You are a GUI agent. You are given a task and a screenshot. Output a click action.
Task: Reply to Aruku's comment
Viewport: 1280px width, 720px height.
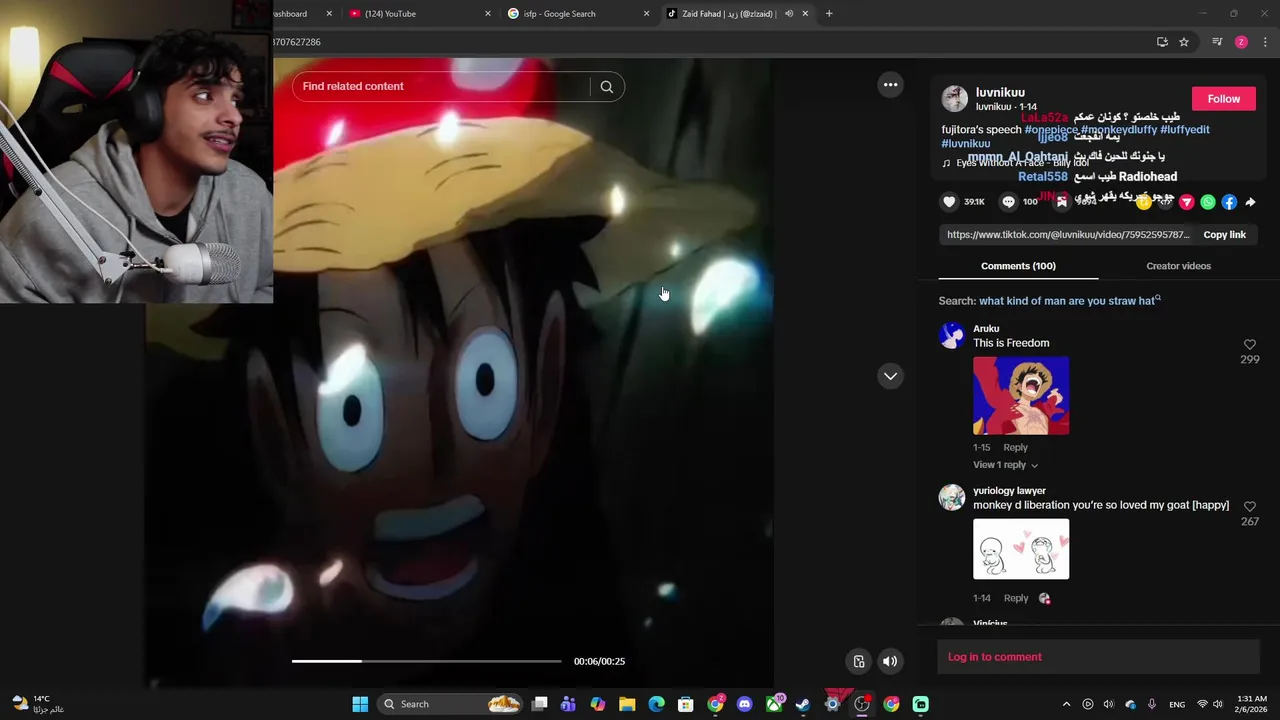tap(1015, 448)
